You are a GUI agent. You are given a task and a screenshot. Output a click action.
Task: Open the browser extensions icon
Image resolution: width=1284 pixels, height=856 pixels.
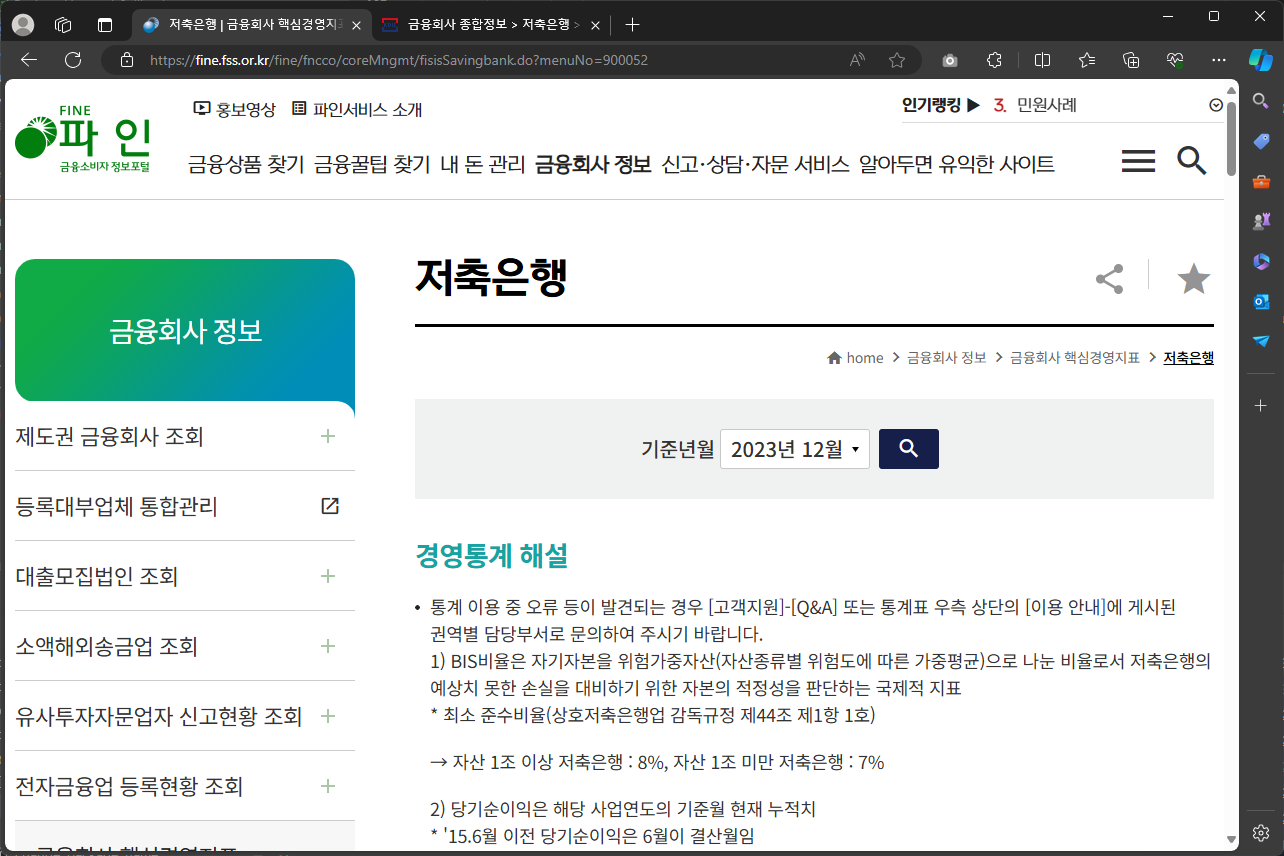tap(994, 60)
